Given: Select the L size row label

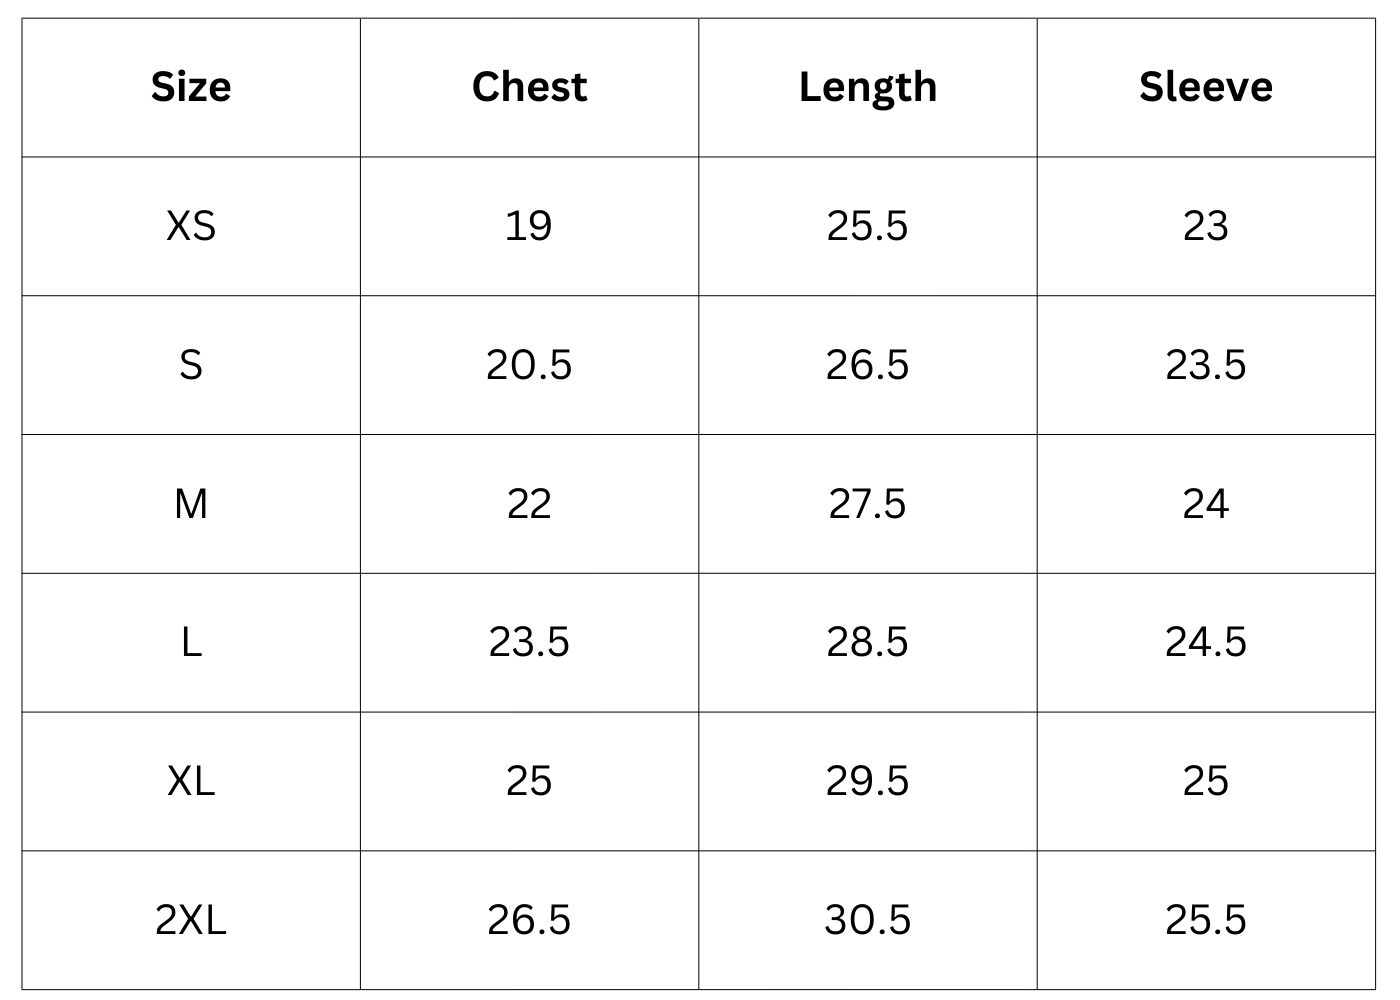Looking at the screenshot, I should (191, 642).
